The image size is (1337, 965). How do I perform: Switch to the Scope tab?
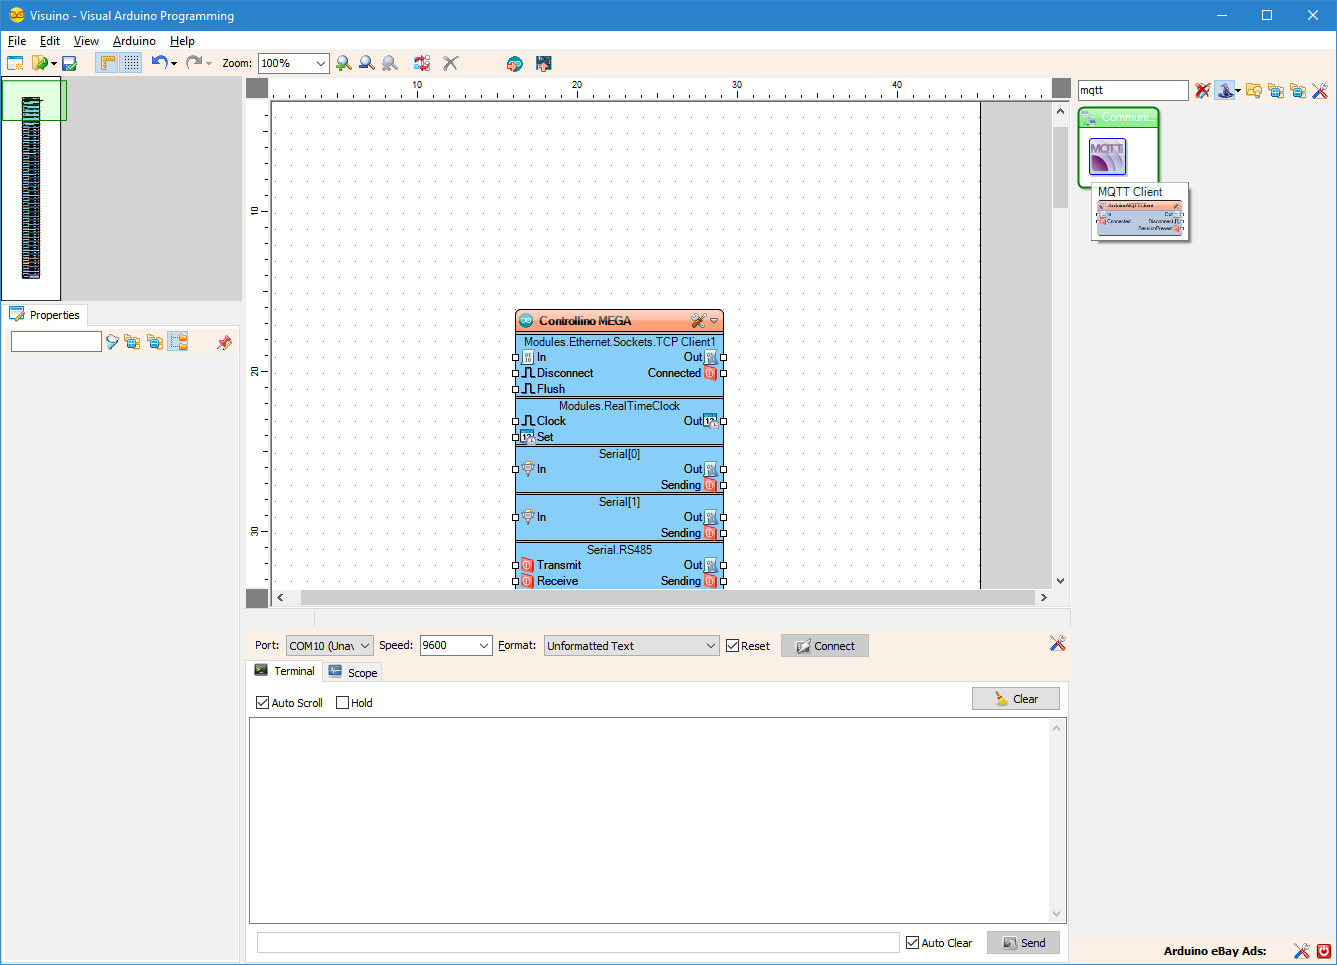[x=352, y=673]
